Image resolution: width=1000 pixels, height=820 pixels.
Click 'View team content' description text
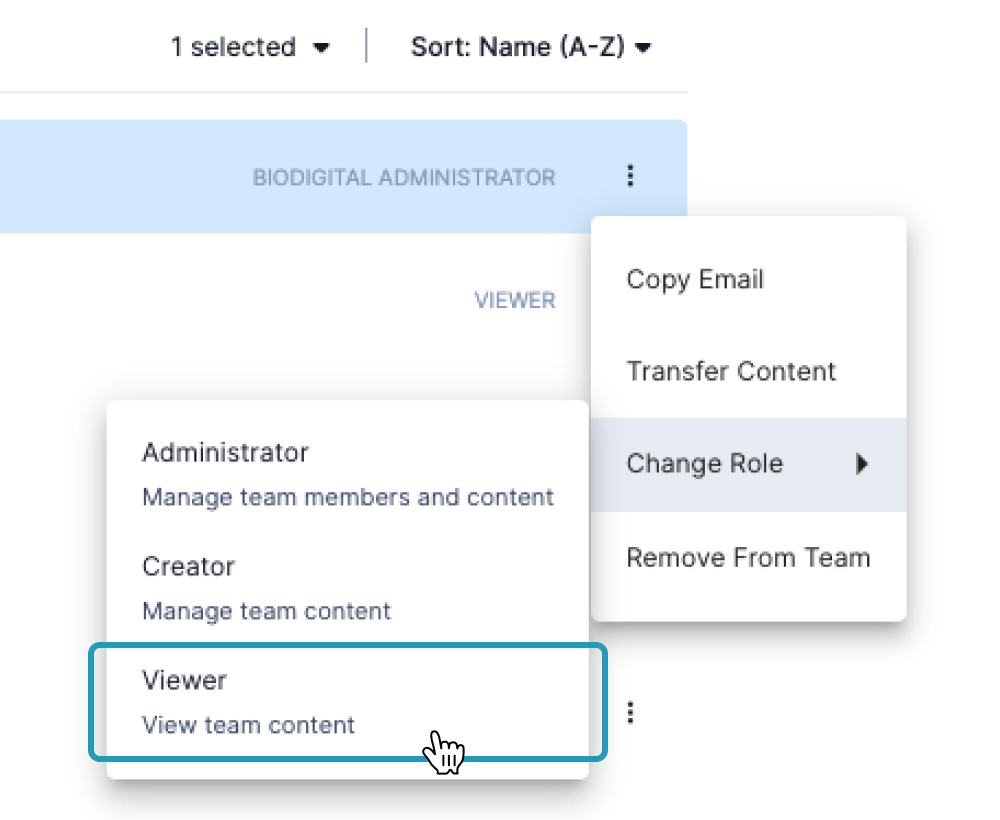tap(248, 726)
